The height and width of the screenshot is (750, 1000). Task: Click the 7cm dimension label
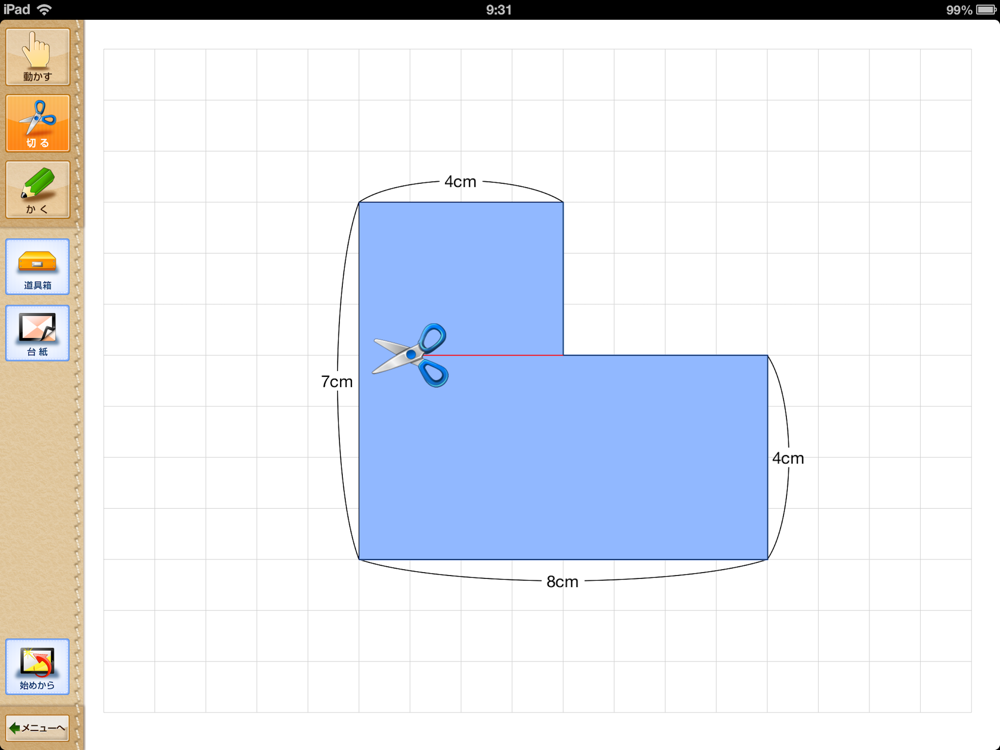click(337, 381)
